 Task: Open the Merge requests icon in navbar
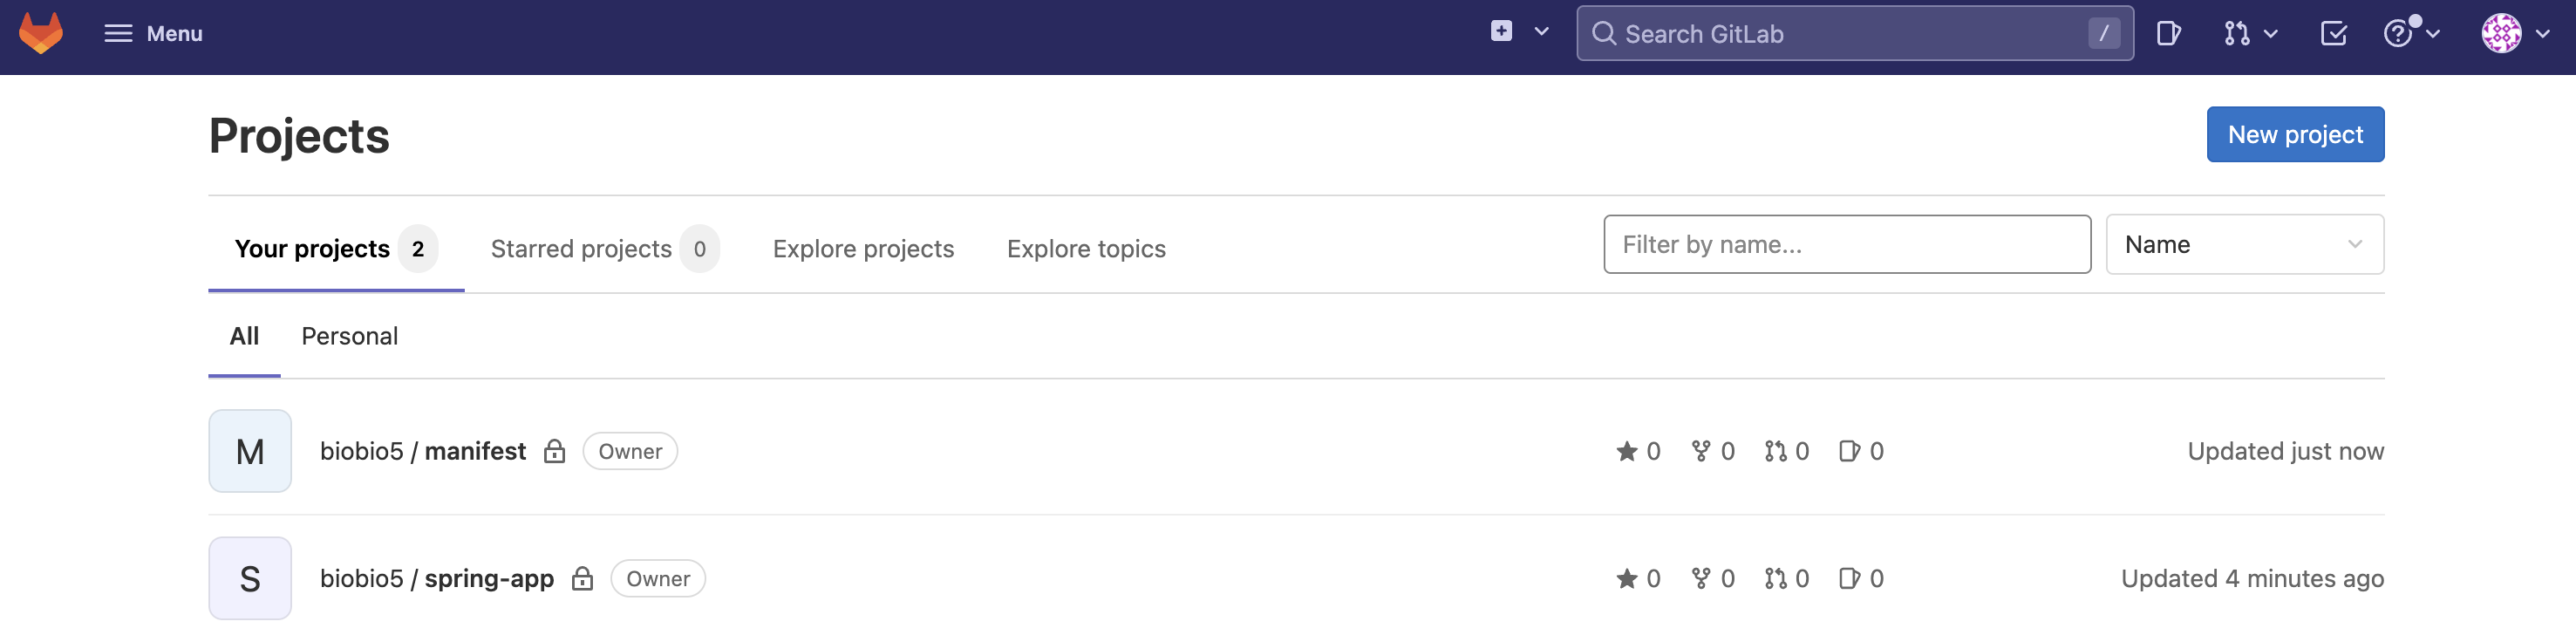point(2236,34)
